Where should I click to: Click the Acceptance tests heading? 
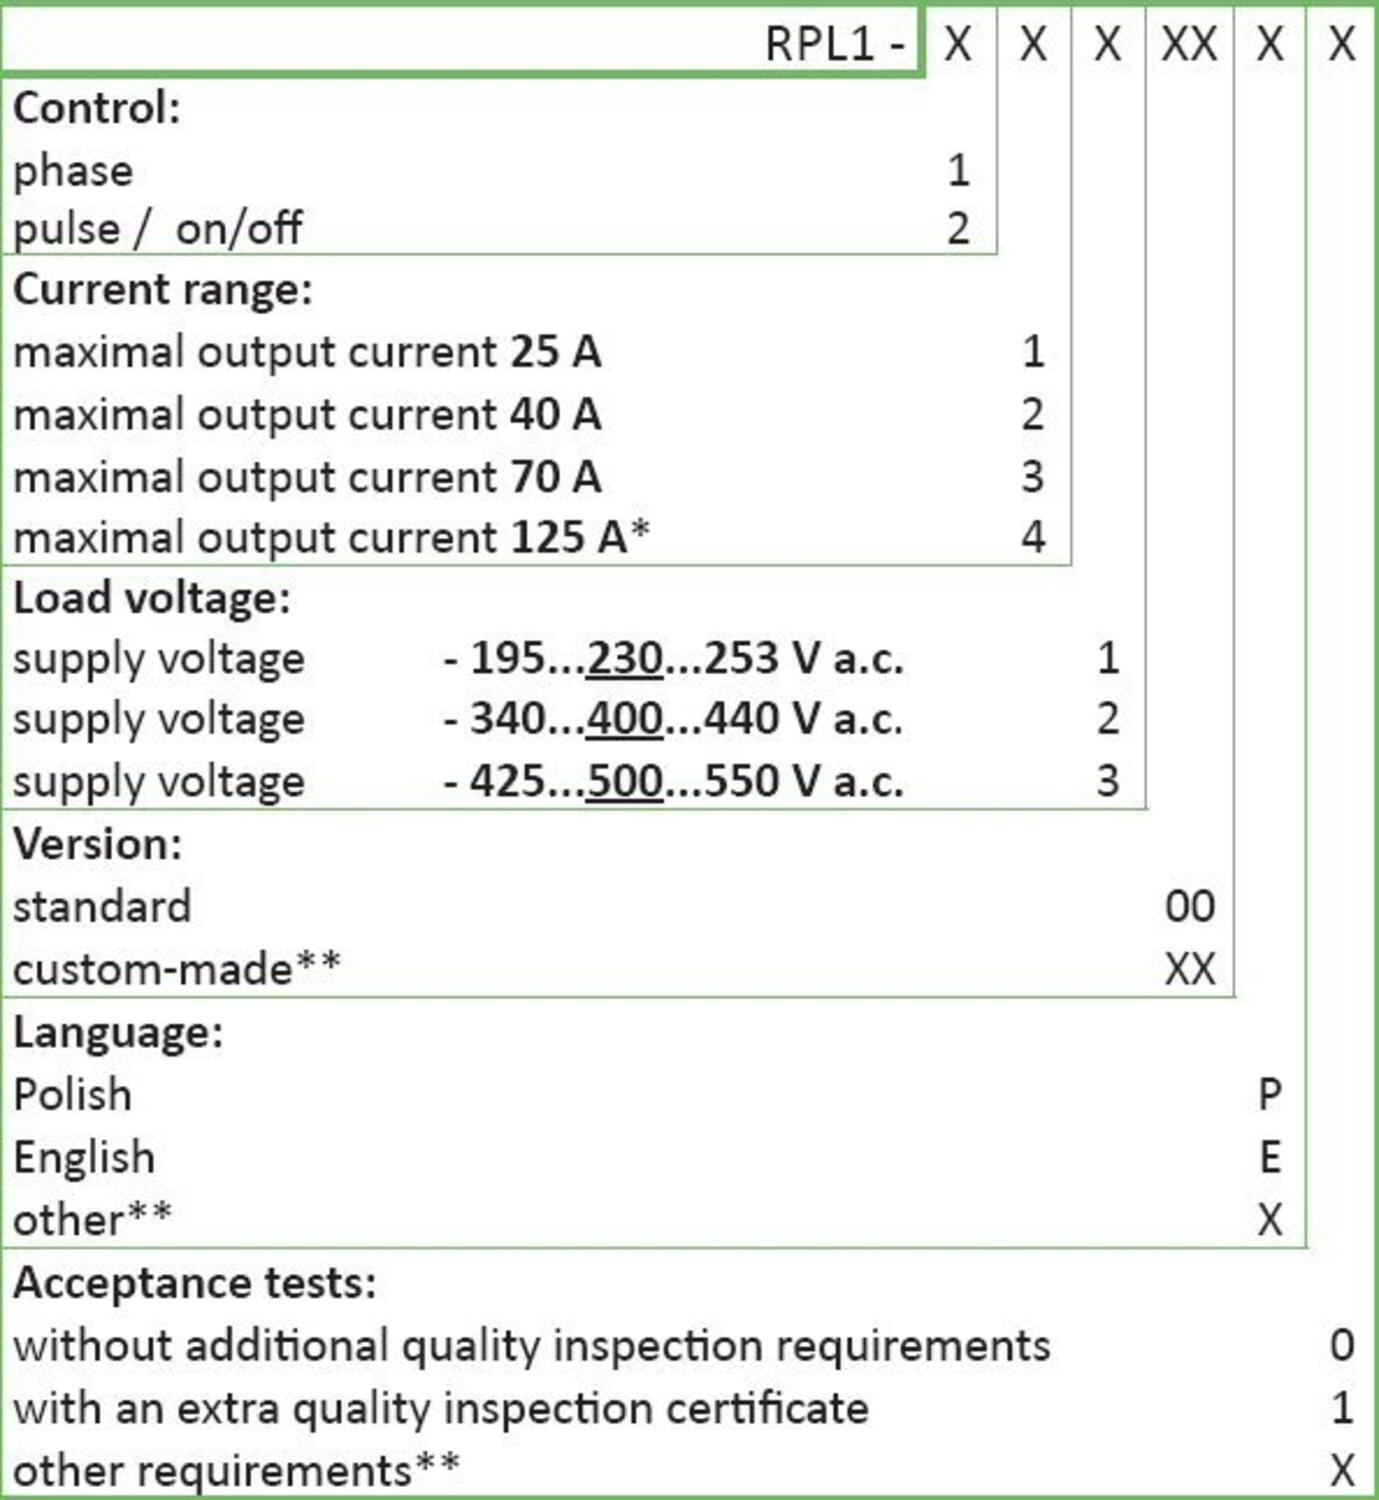coord(194,1283)
